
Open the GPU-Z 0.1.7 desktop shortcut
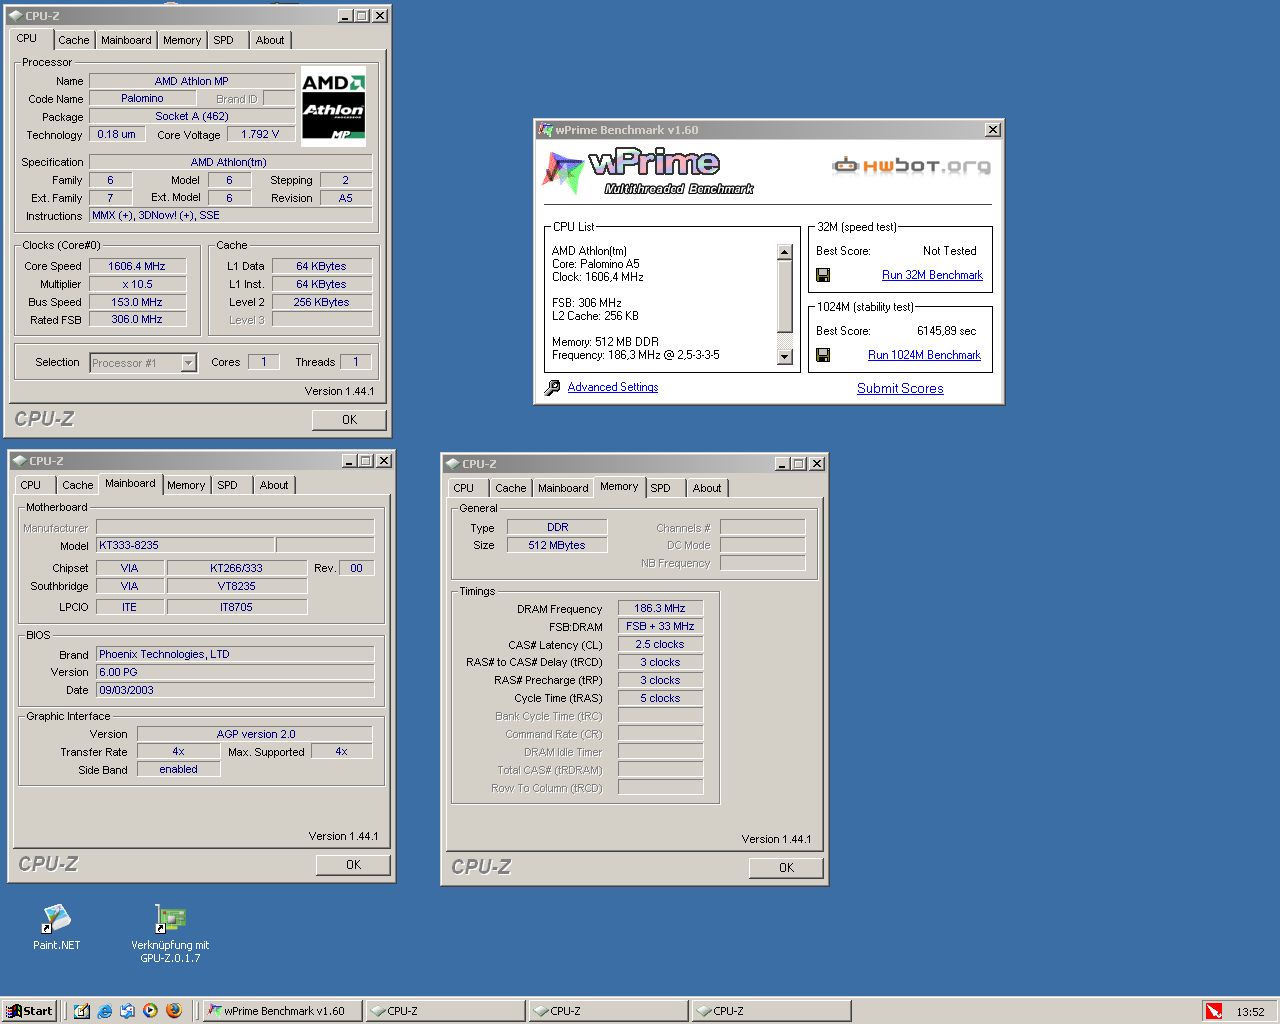click(170, 934)
